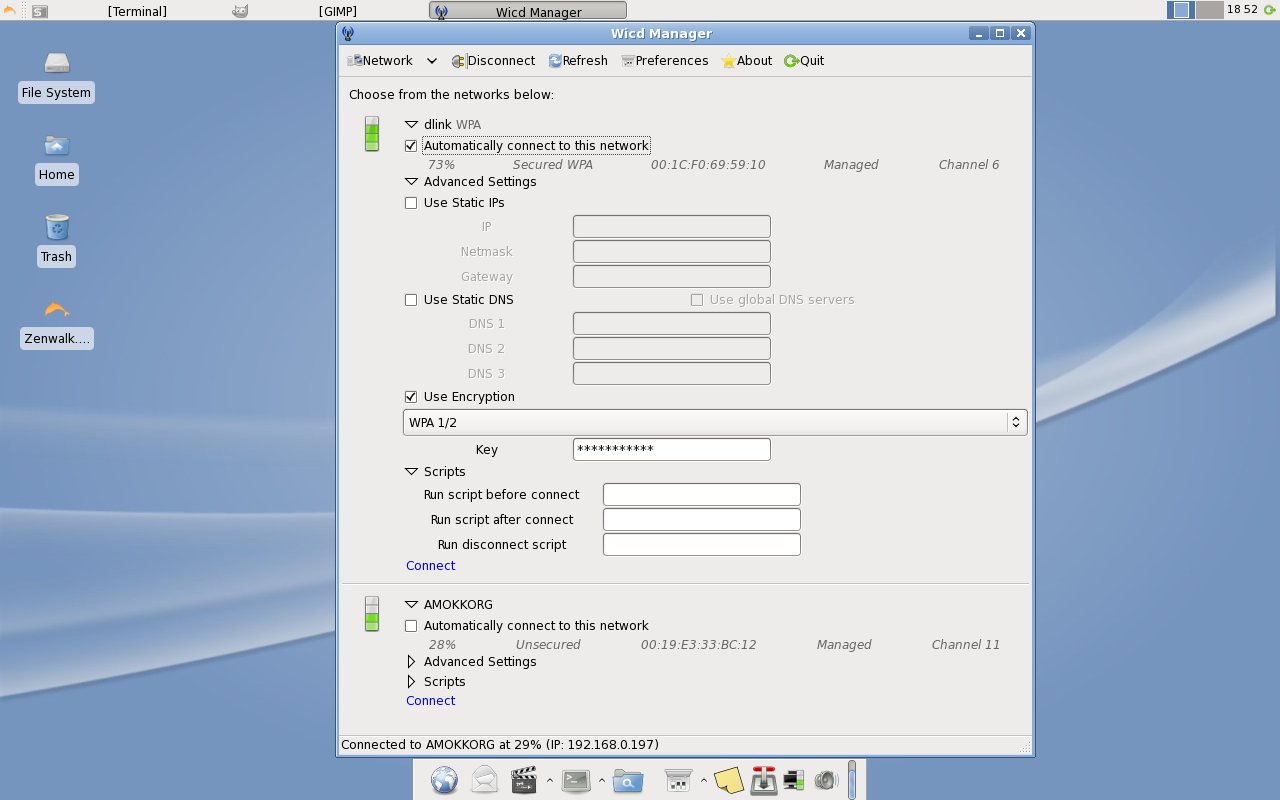The height and width of the screenshot is (800, 1280).
Task: Open the terminal icon in dock
Action: (576, 780)
